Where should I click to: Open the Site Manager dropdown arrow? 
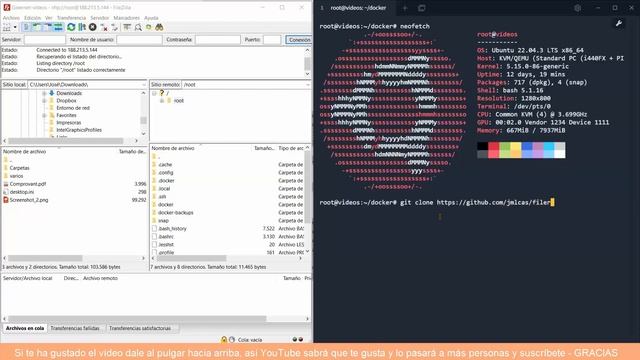click(x=15, y=27)
